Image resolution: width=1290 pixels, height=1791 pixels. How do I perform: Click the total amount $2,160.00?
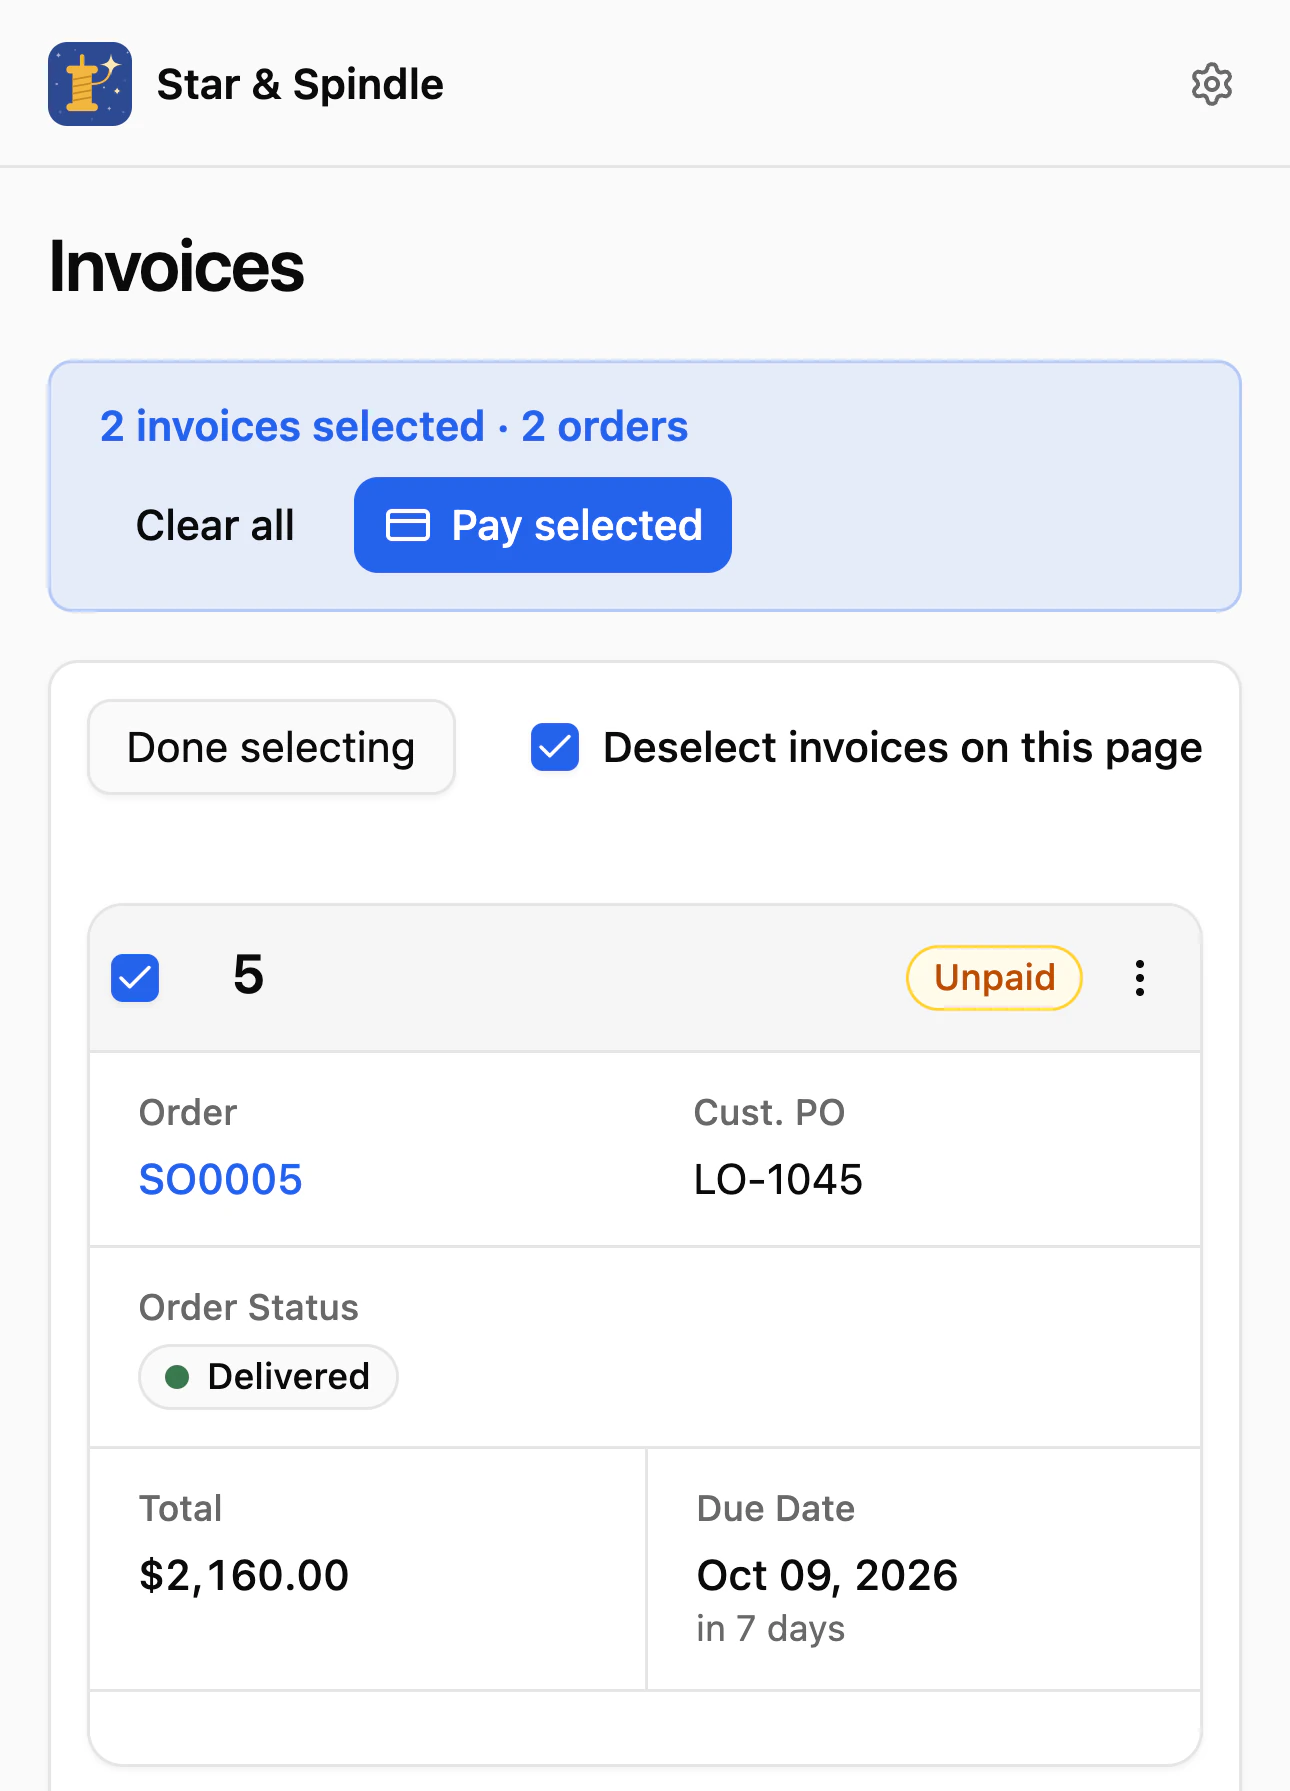(244, 1576)
